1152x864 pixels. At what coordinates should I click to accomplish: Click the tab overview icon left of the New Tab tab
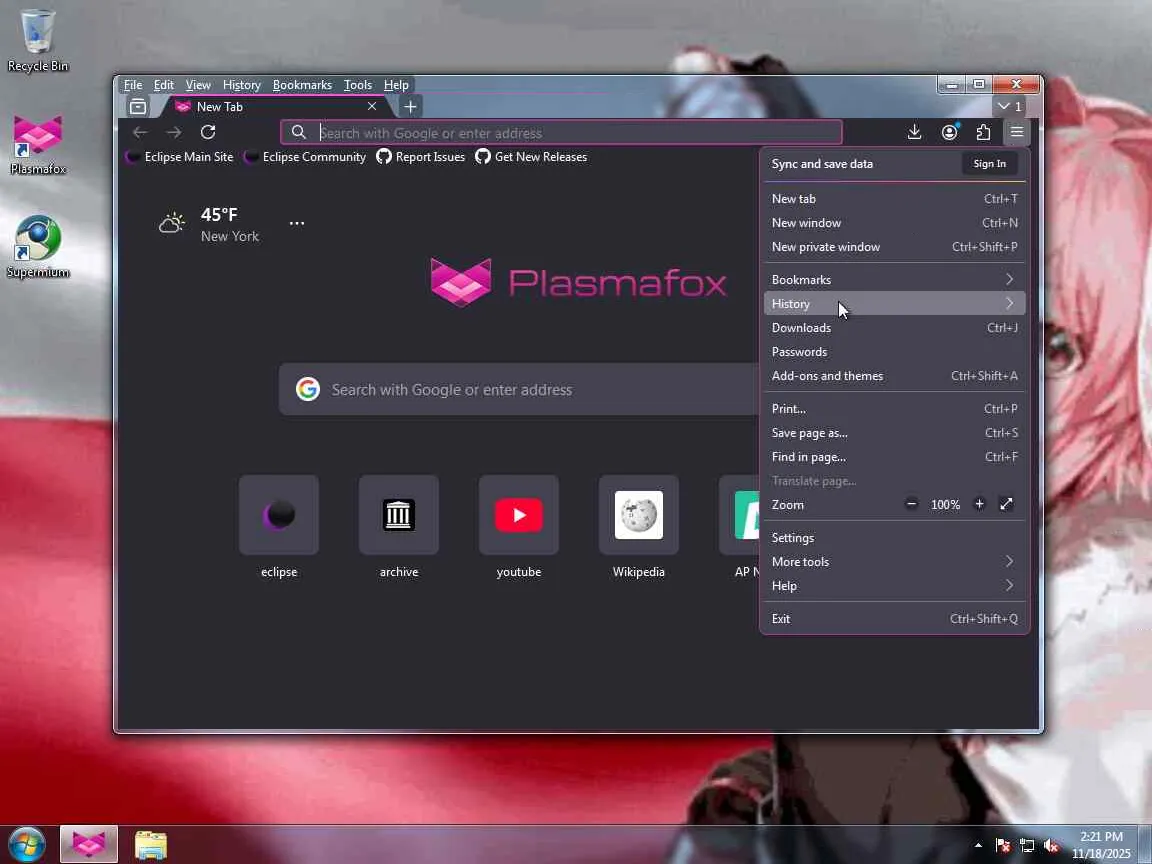click(x=137, y=107)
